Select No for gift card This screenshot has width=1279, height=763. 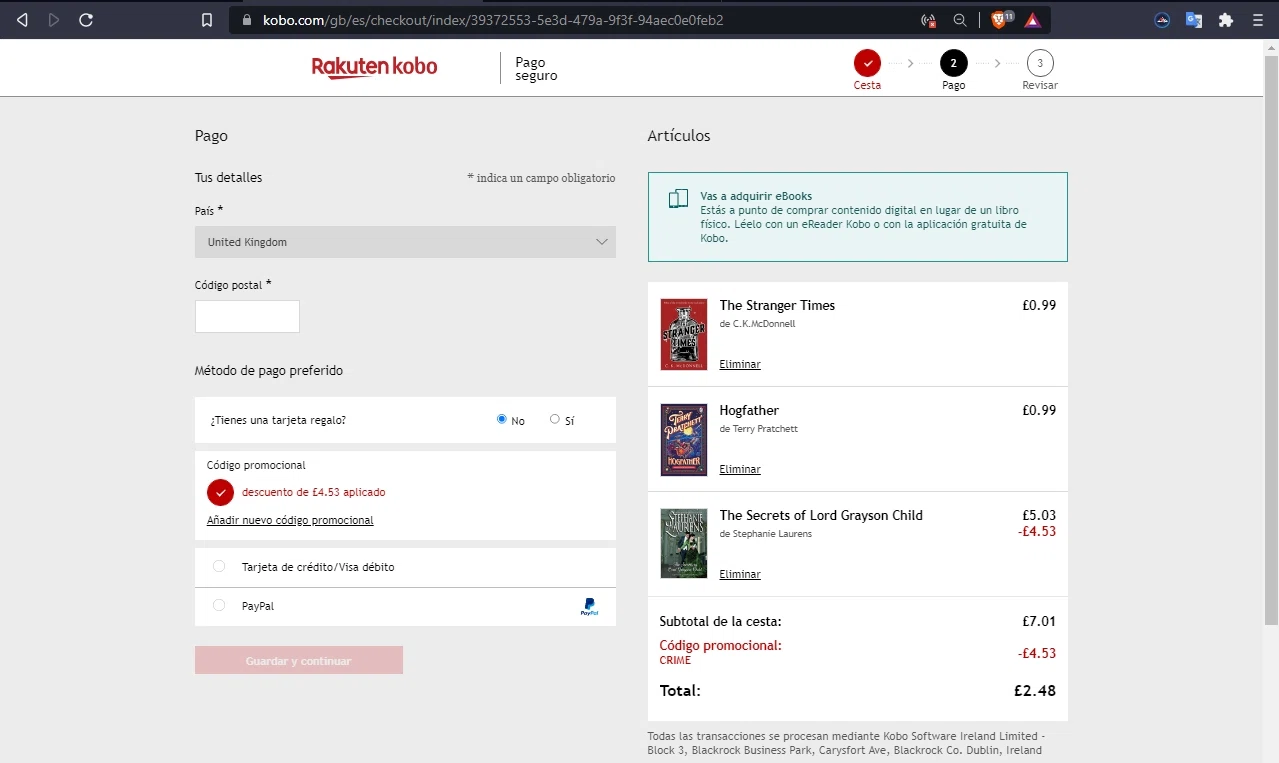[x=502, y=419]
